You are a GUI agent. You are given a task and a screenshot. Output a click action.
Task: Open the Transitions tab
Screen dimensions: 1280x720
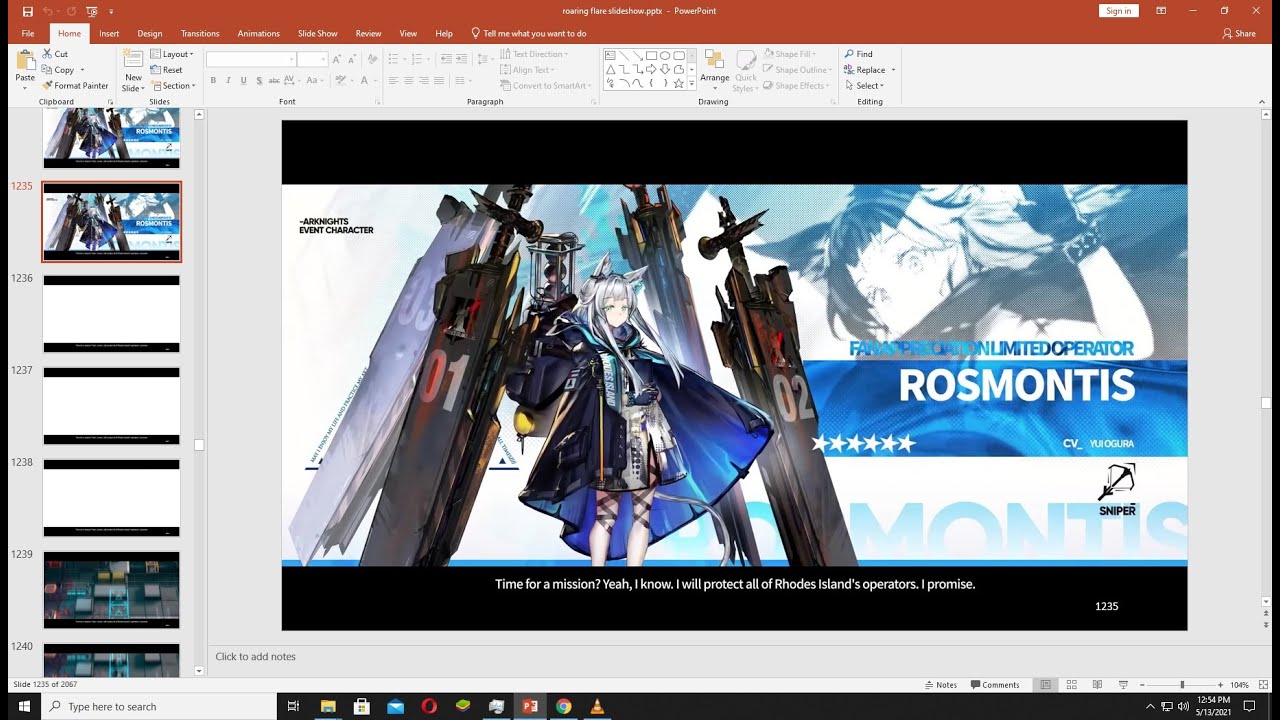(200, 33)
